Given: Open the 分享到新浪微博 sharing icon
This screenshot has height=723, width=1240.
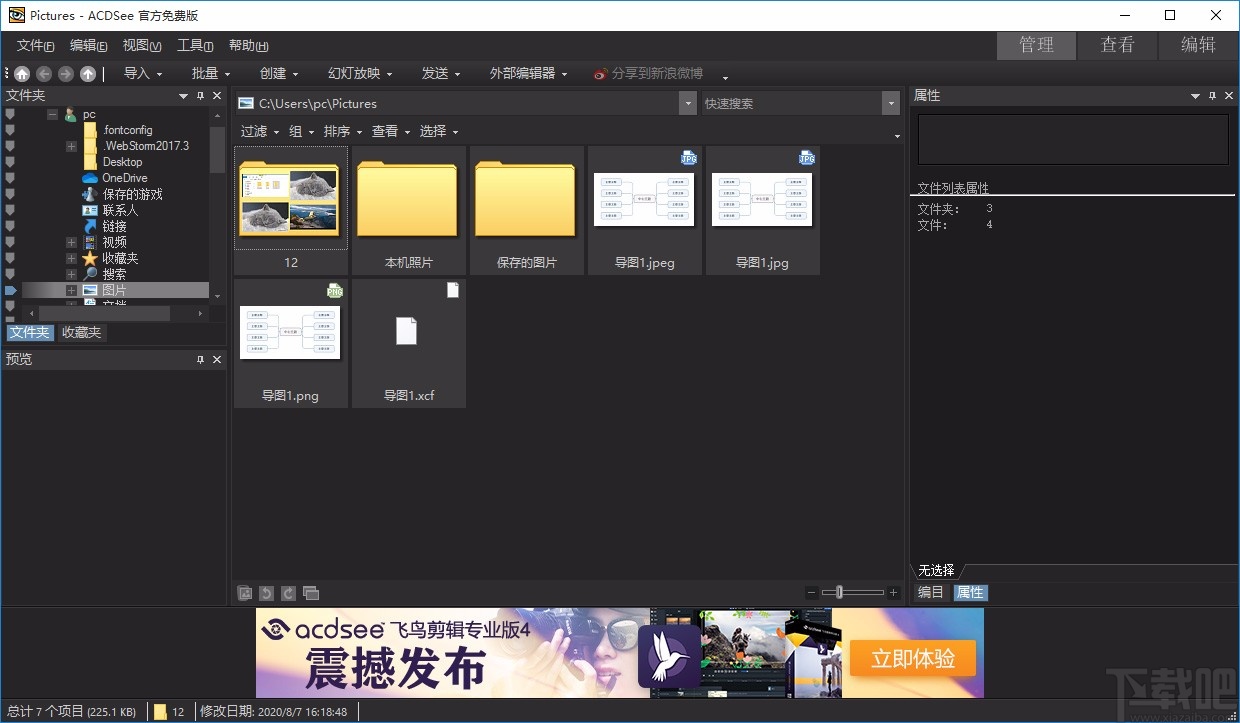Looking at the screenshot, I should pyautogui.click(x=598, y=72).
